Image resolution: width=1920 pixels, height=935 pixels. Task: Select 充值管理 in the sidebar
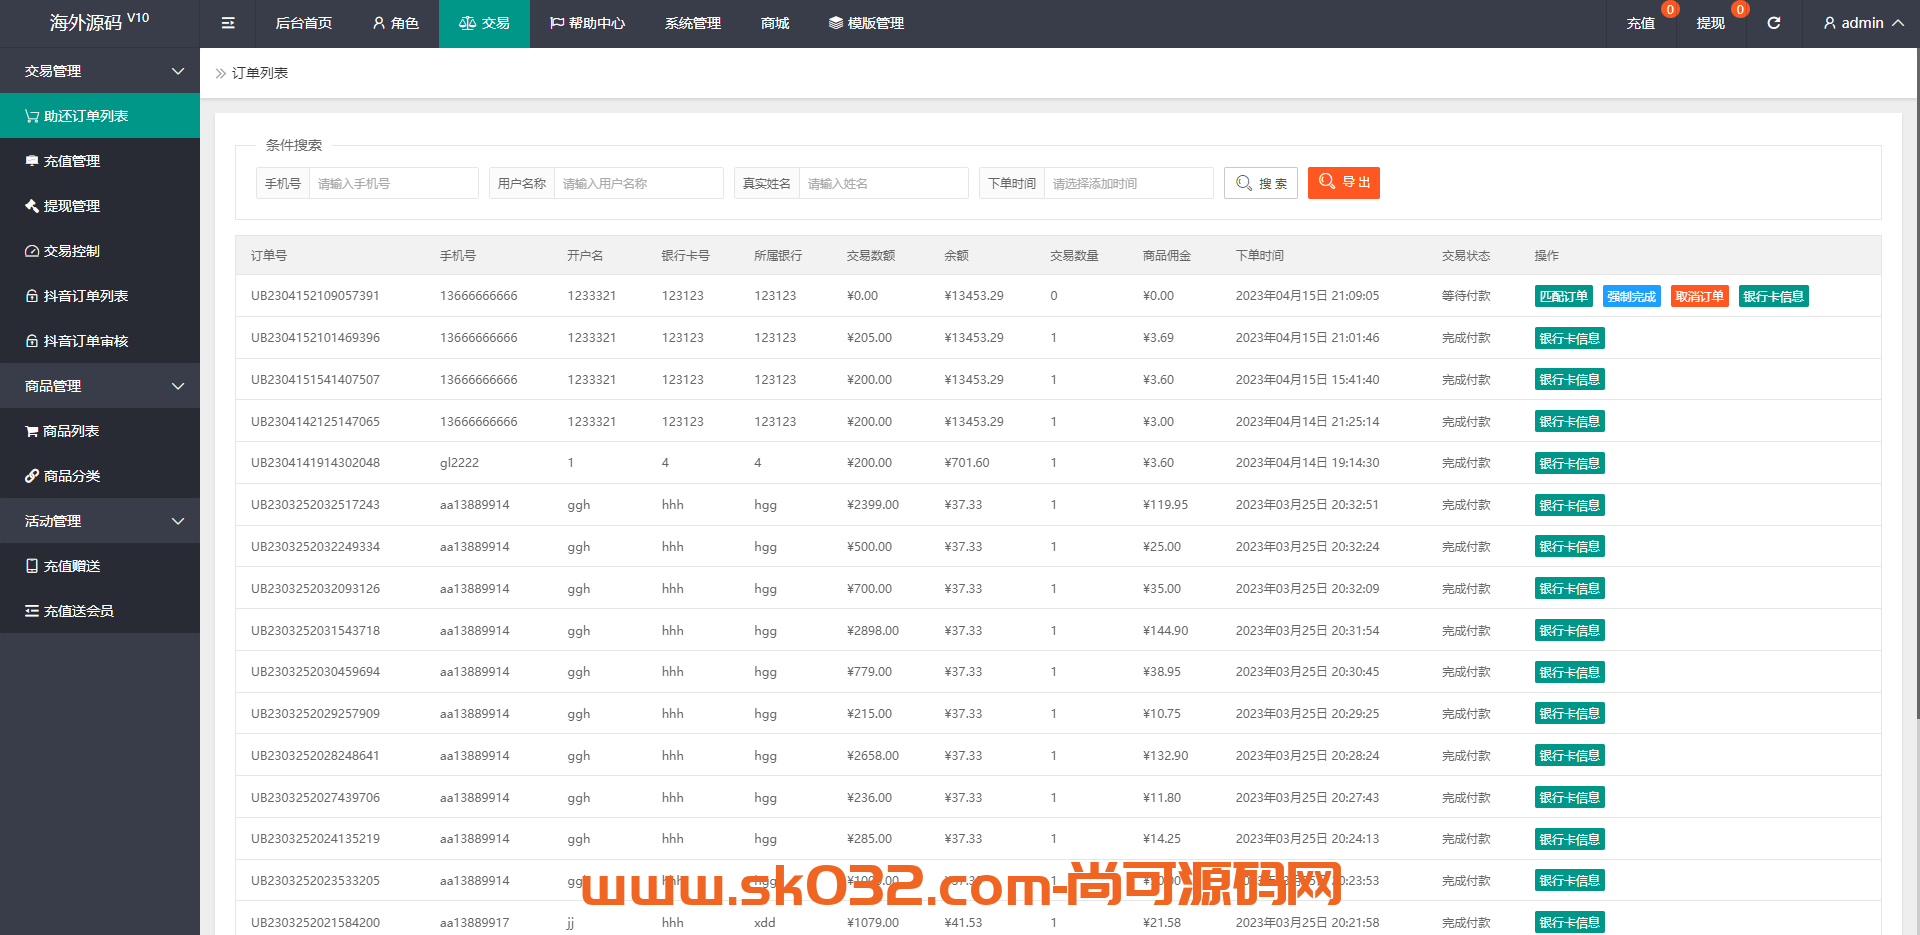[x=100, y=161]
